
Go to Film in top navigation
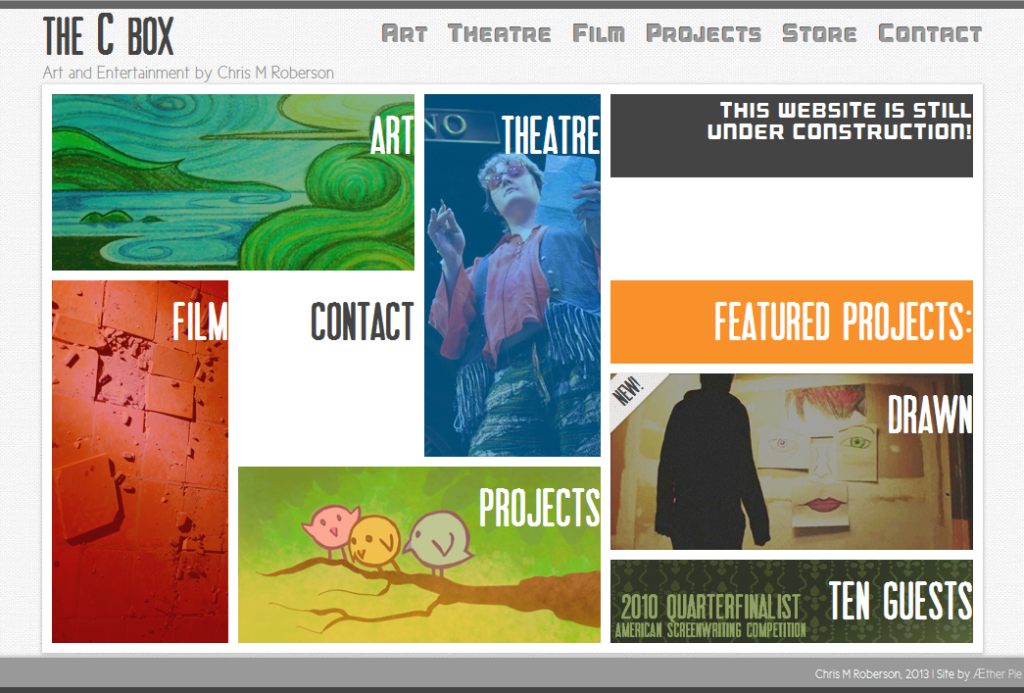coord(598,33)
